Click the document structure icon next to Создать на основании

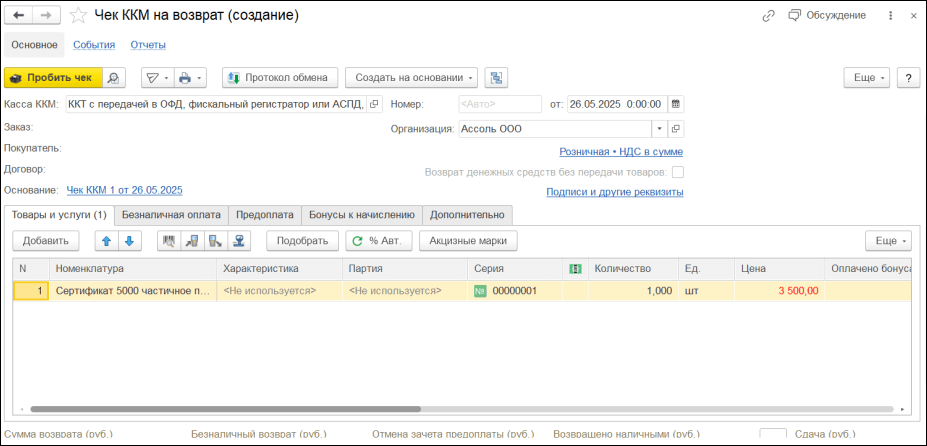click(x=496, y=78)
